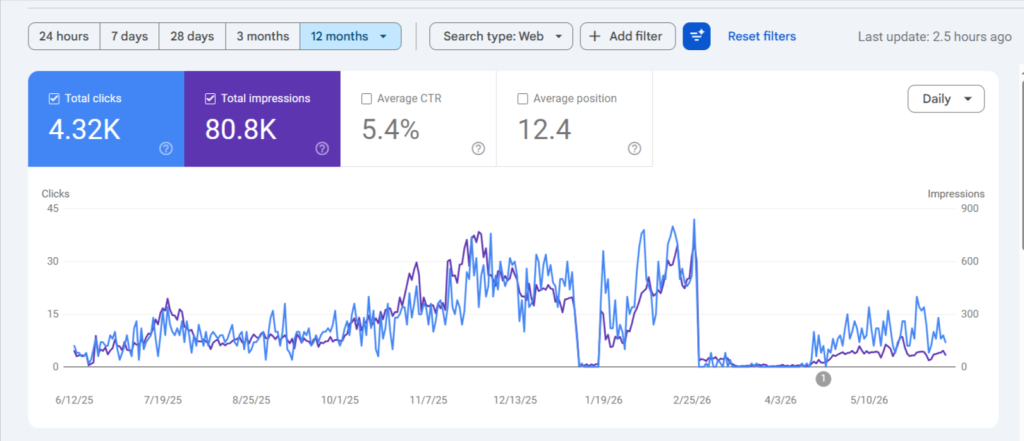Select the 24 hours date range

click(x=64, y=37)
